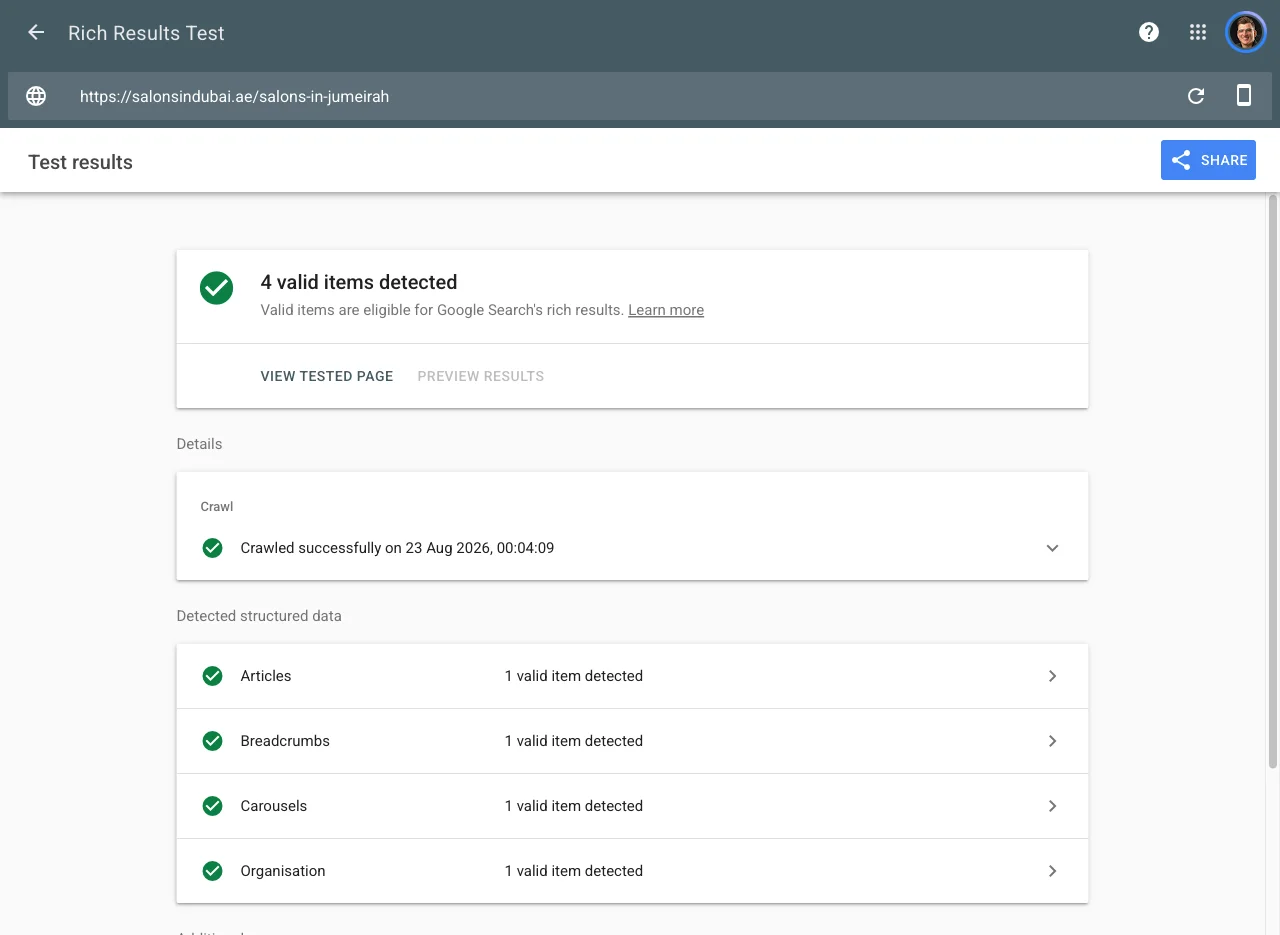Select the Carousels label text

point(274,806)
